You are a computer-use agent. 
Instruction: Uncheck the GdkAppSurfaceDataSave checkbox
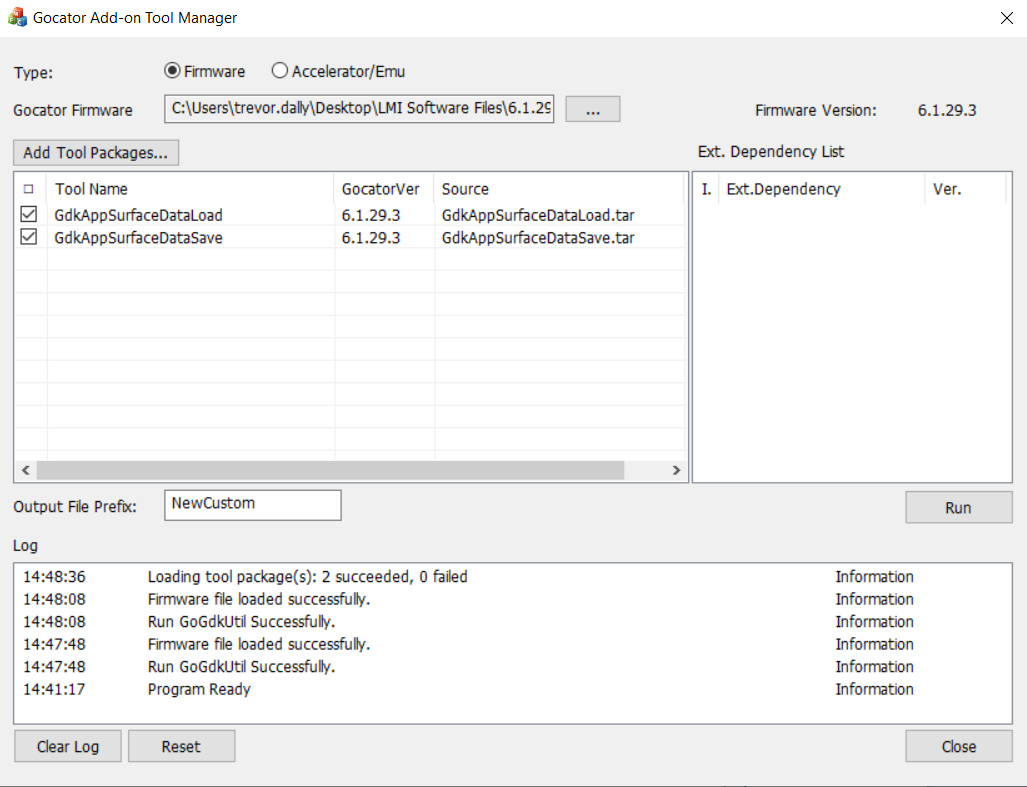point(29,236)
